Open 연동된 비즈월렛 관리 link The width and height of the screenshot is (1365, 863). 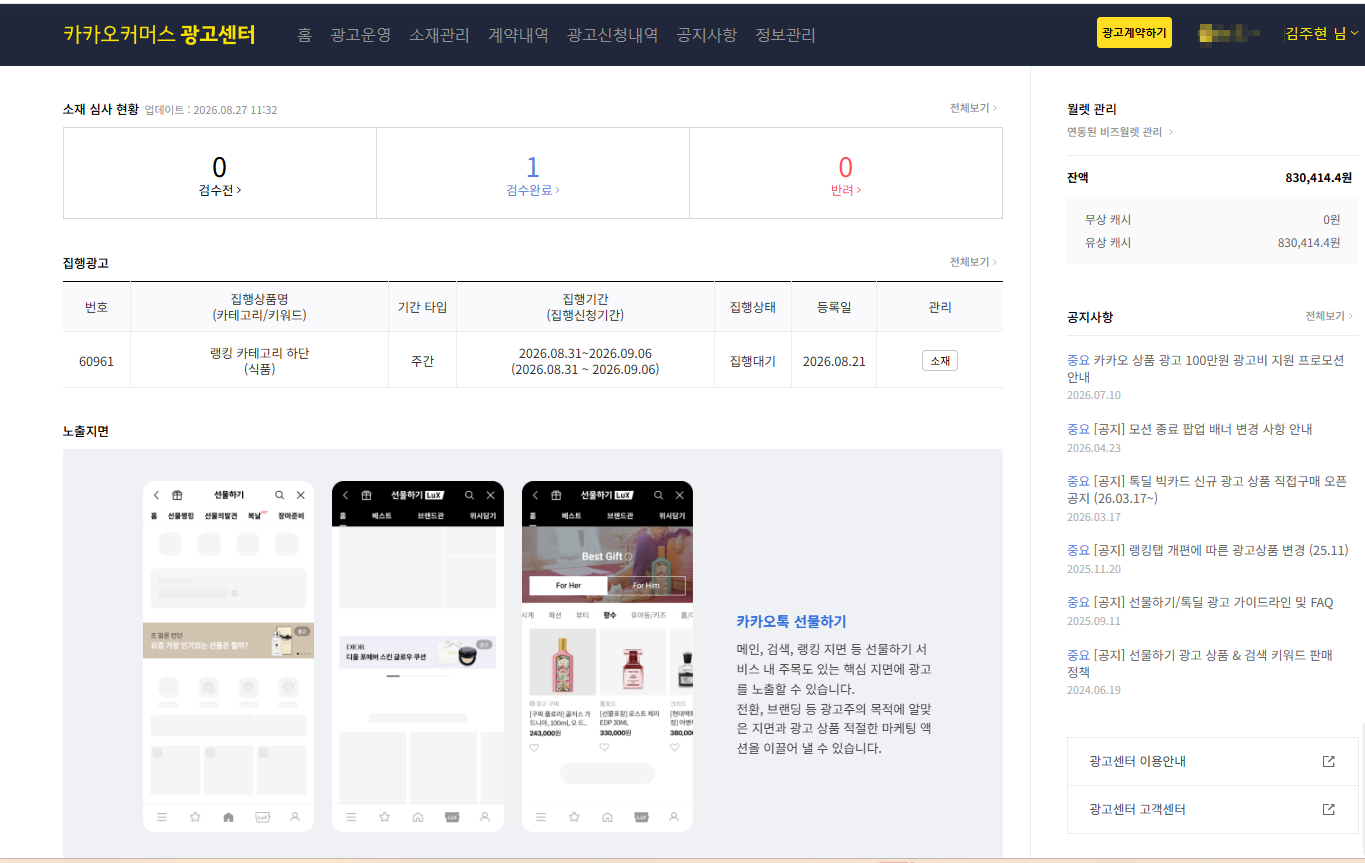[x=1120, y=132]
